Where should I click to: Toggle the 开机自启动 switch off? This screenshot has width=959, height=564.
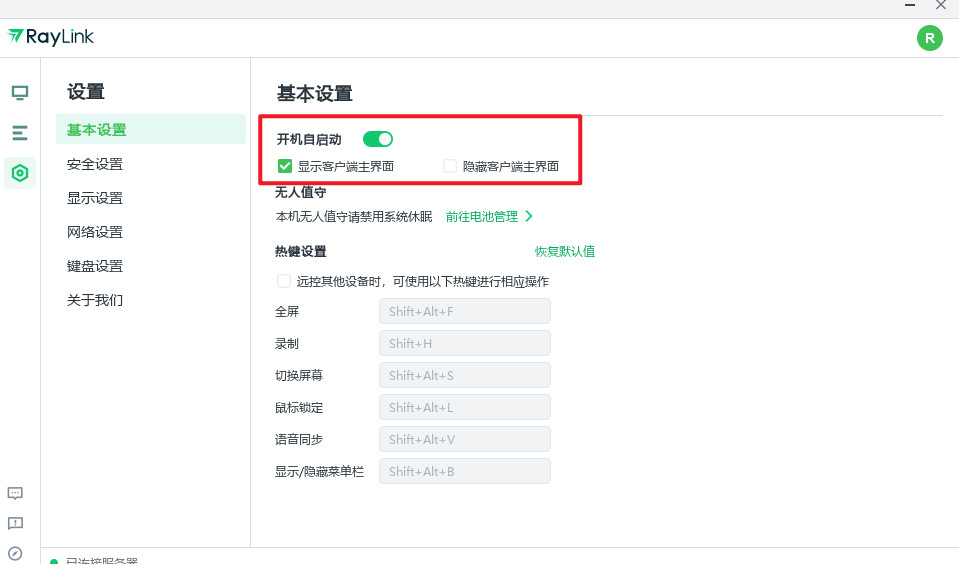click(x=378, y=139)
